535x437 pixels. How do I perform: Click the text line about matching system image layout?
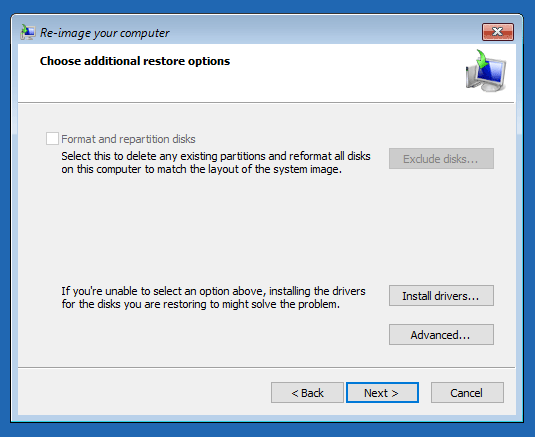pos(201,169)
